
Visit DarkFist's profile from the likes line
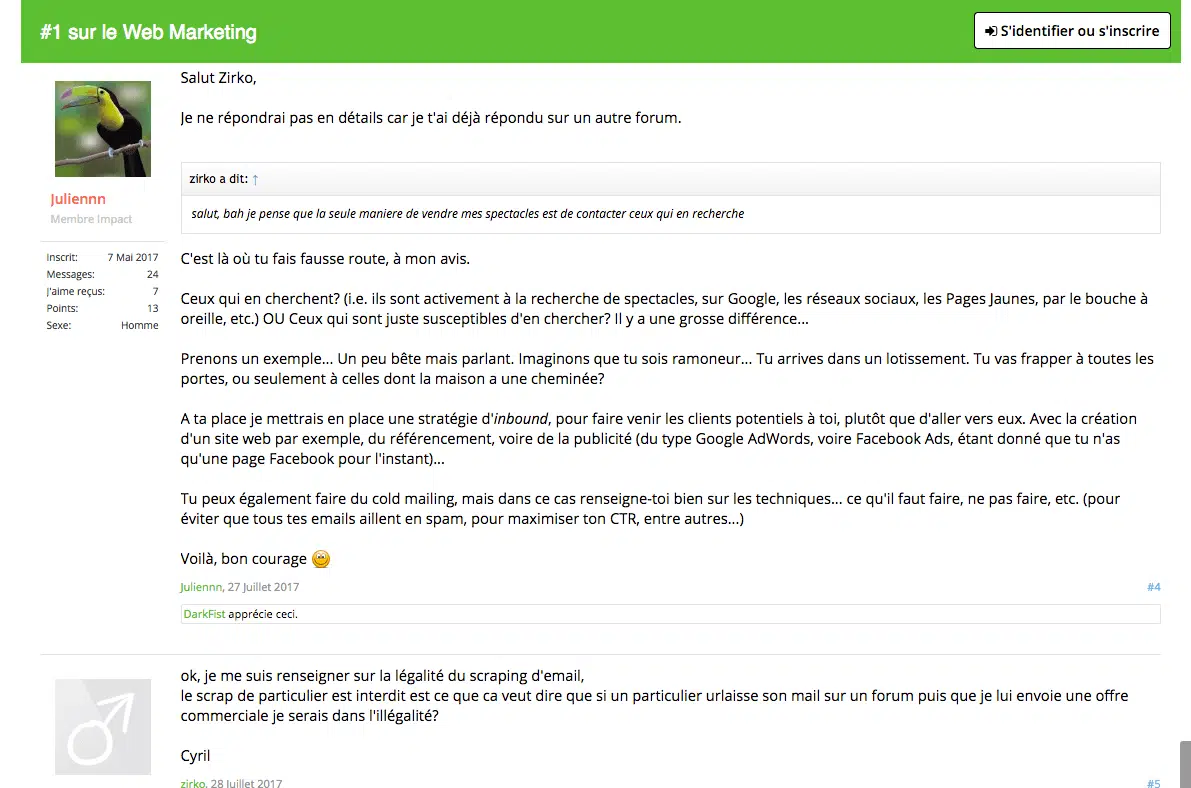204,614
